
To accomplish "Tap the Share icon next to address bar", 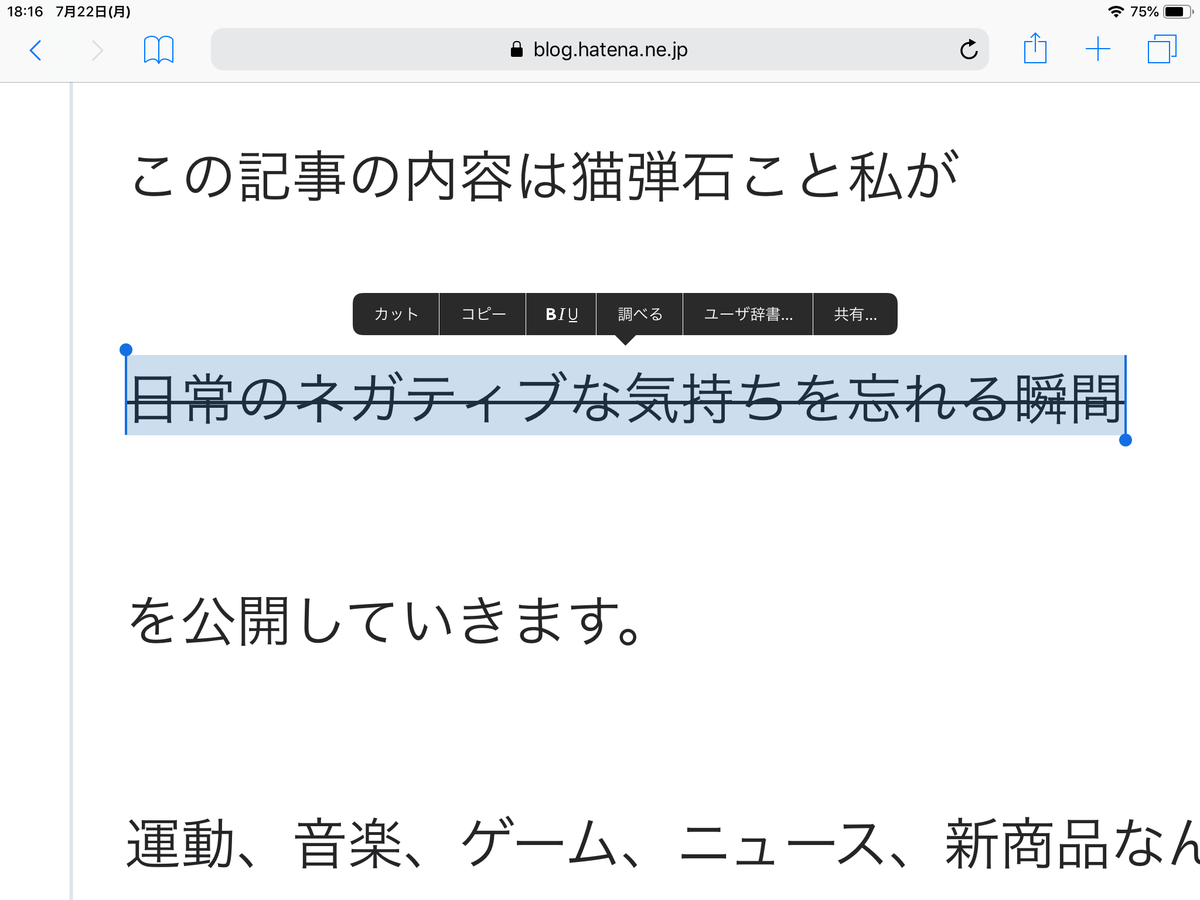I will 1035,48.
